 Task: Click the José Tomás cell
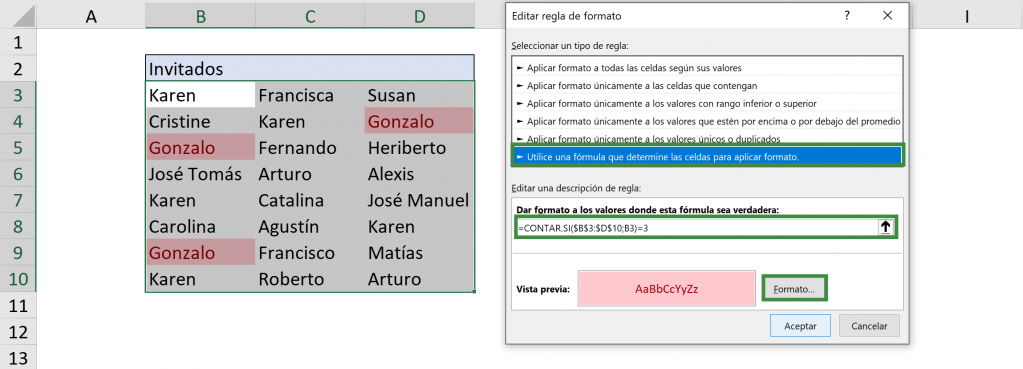(x=200, y=174)
